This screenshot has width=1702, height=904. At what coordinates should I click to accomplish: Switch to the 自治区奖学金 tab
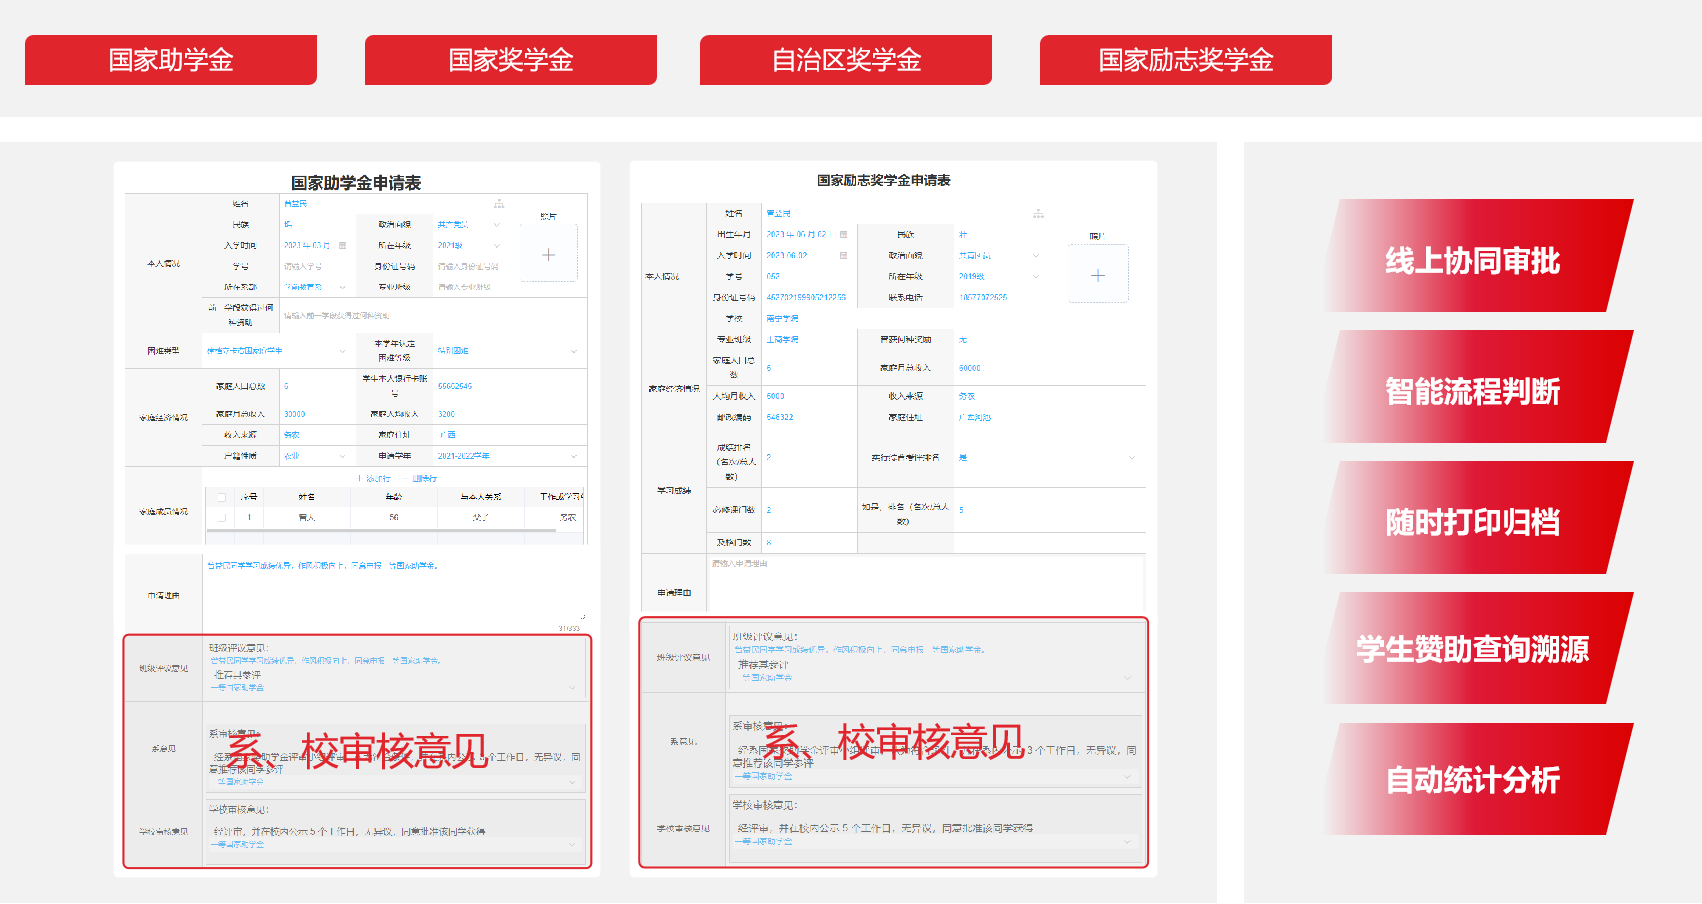click(x=846, y=60)
